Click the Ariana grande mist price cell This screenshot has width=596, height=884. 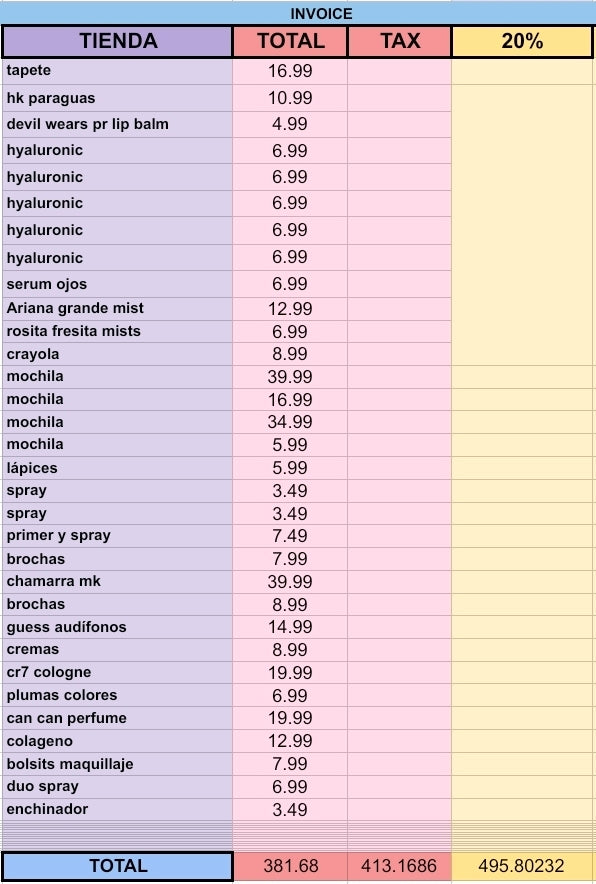coord(290,309)
